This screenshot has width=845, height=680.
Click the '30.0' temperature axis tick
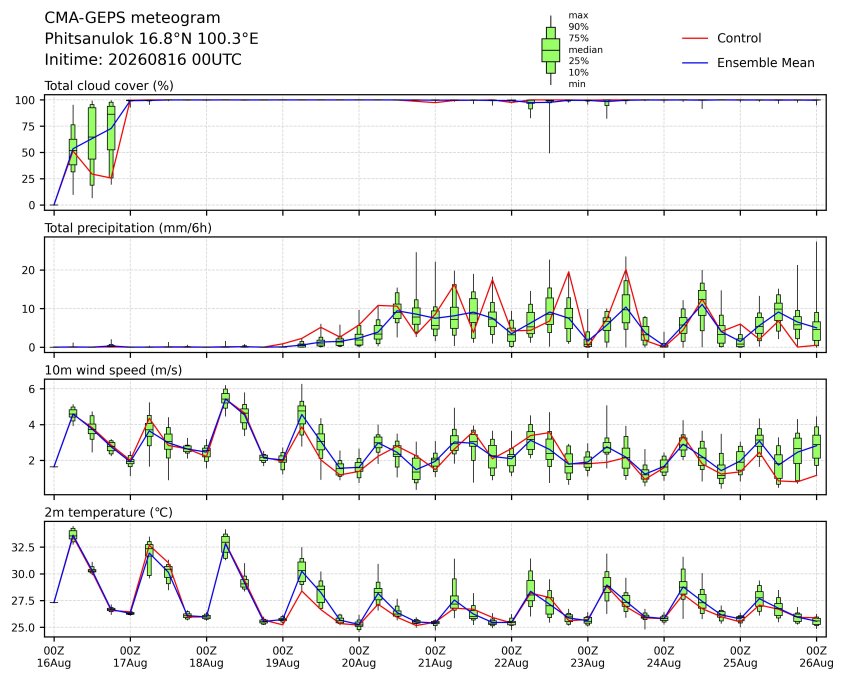point(23,574)
